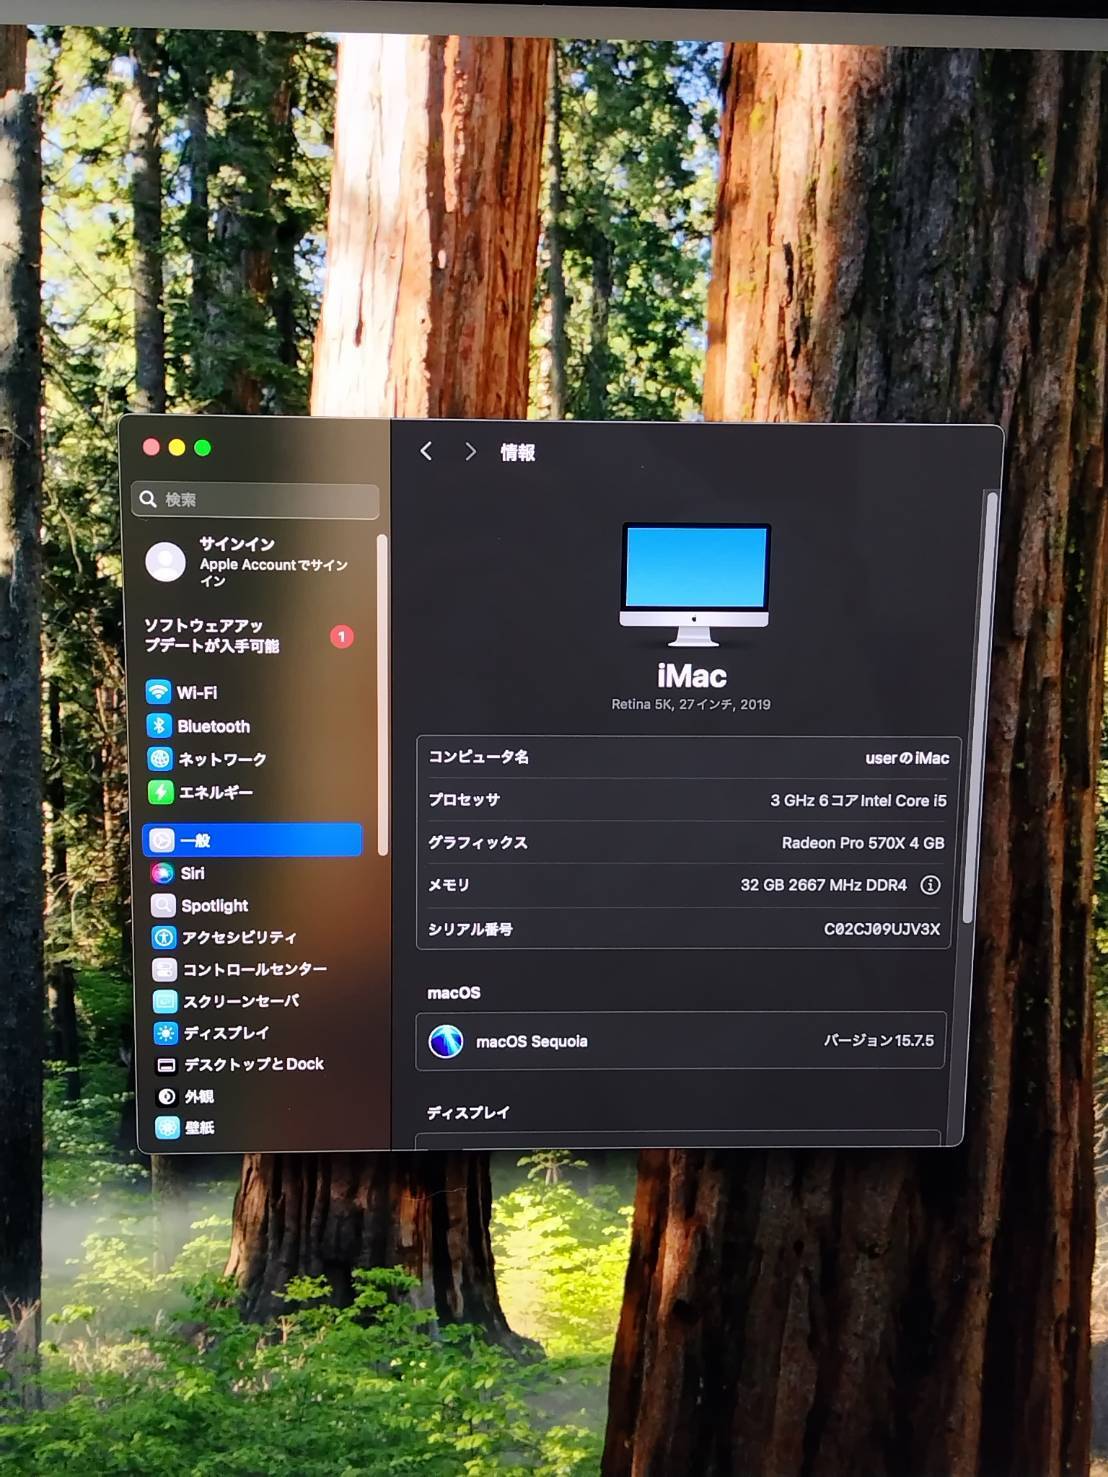Select 外観 appearance in sidebar
This screenshot has height=1477, width=1108.
click(x=199, y=1096)
